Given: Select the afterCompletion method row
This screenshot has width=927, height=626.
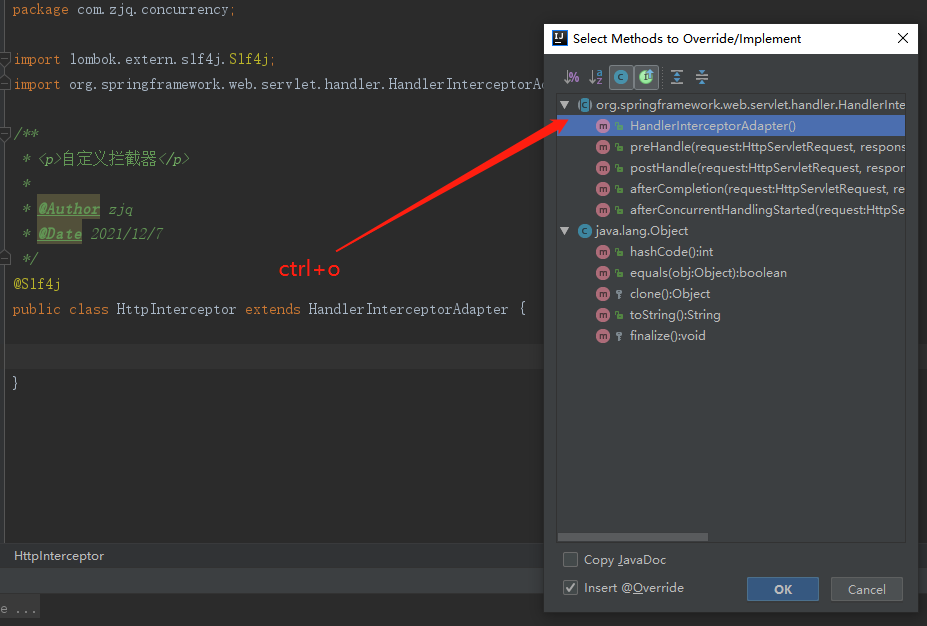Looking at the screenshot, I should click(731, 189).
